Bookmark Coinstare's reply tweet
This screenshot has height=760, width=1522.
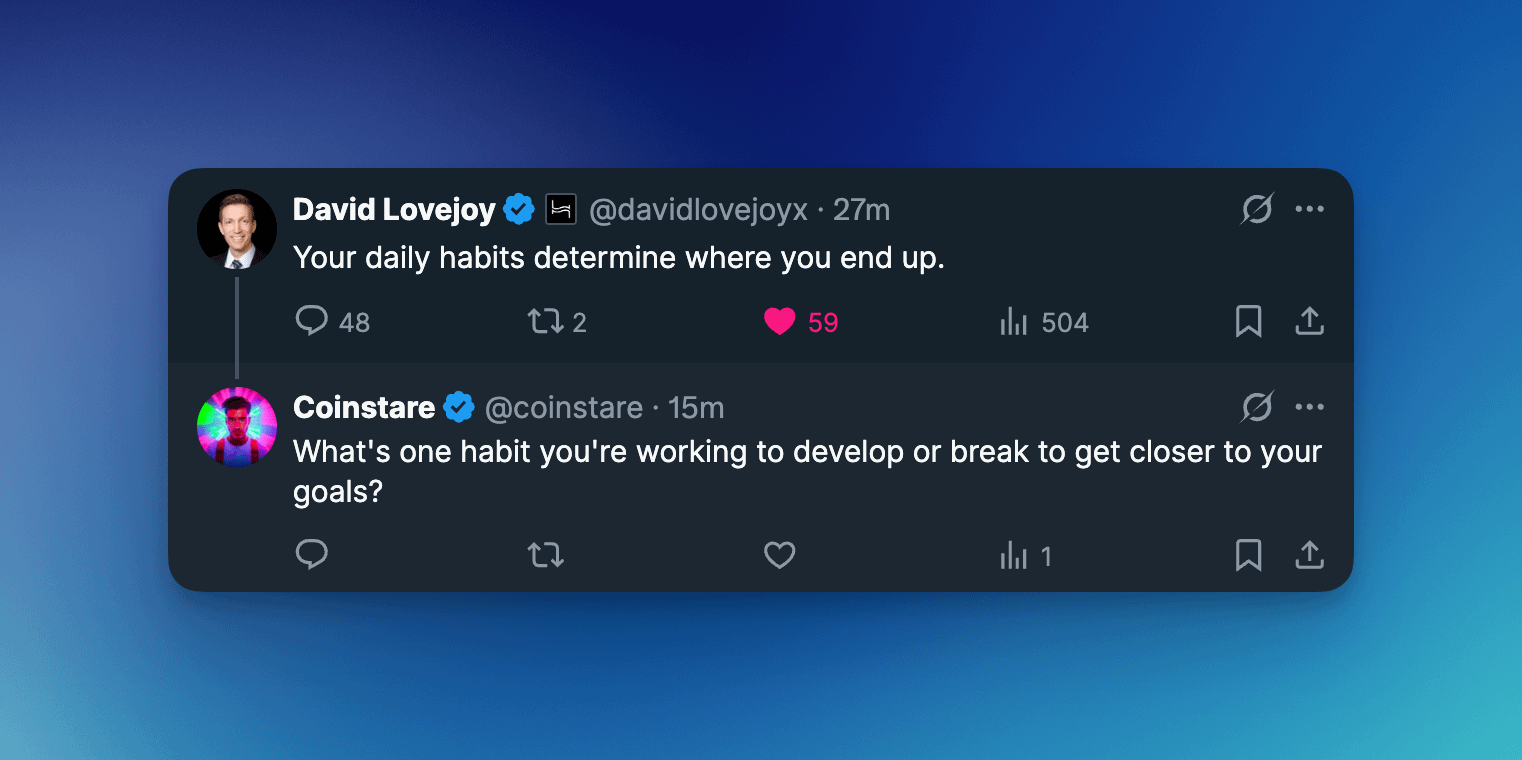coord(1248,554)
